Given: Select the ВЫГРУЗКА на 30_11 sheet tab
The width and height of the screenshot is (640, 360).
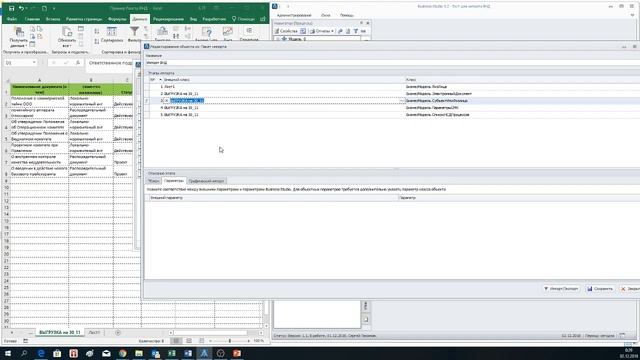Looking at the screenshot, I should pos(60,333).
